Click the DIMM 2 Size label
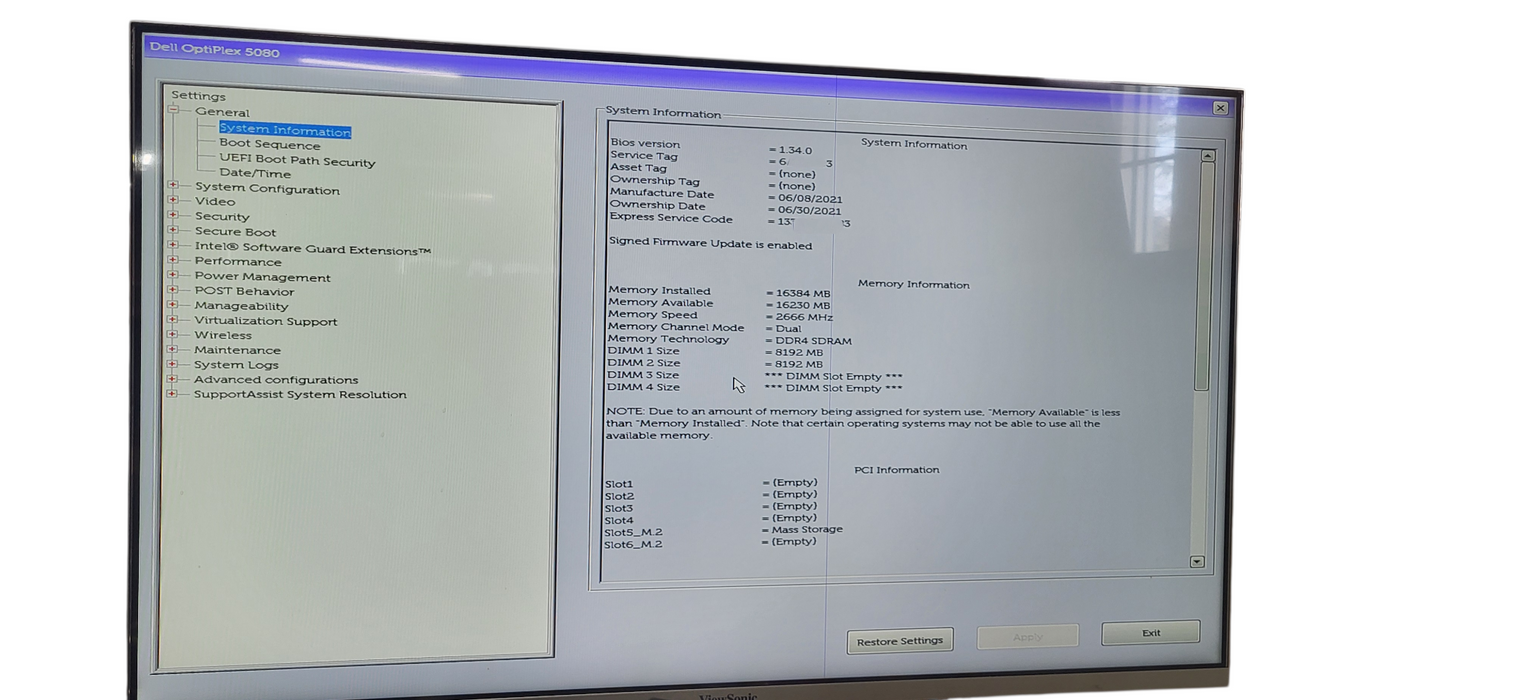1515x700 pixels. pyautogui.click(x=643, y=363)
